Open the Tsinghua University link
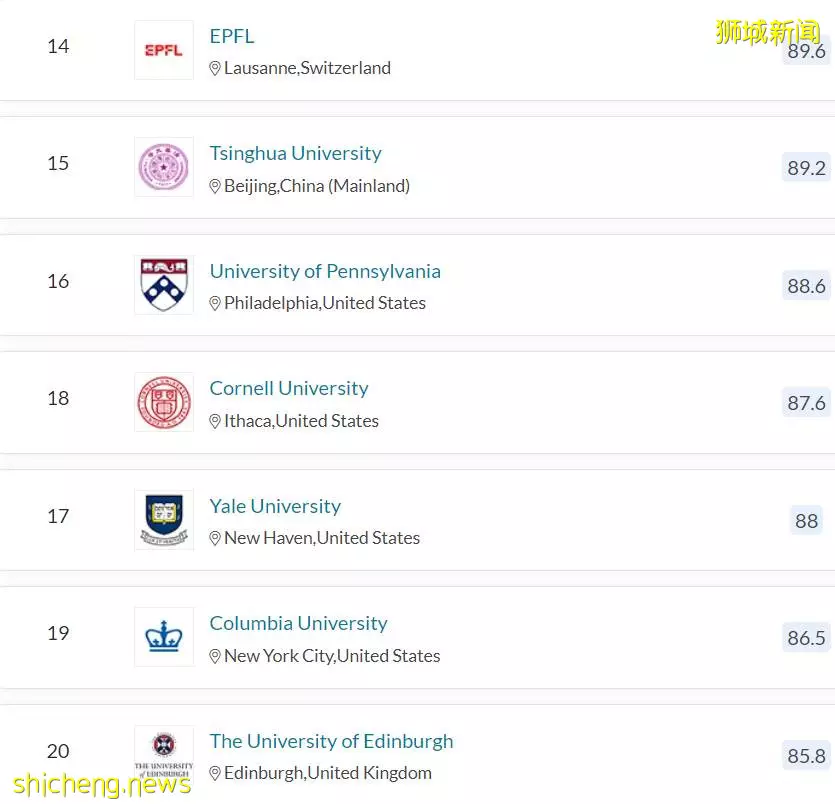This screenshot has height=804, width=835. coord(296,153)
